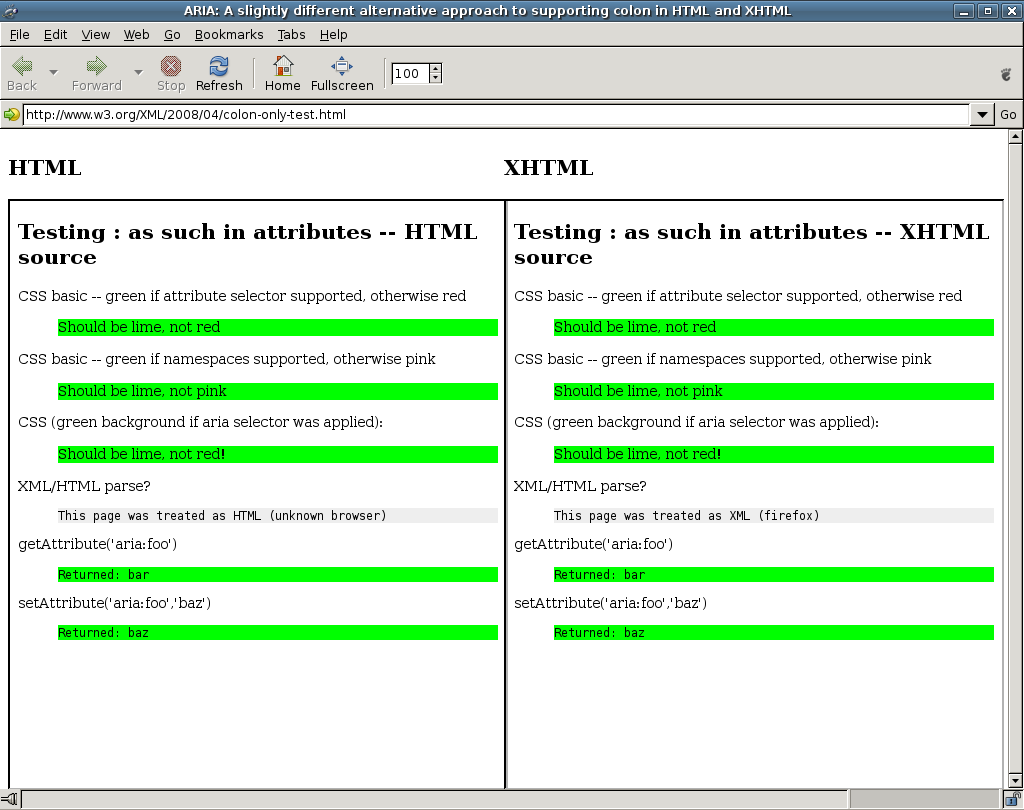Click the zoom percentage field showing 100
This screenshot has height=810, width=1024.
click(411, 73)
